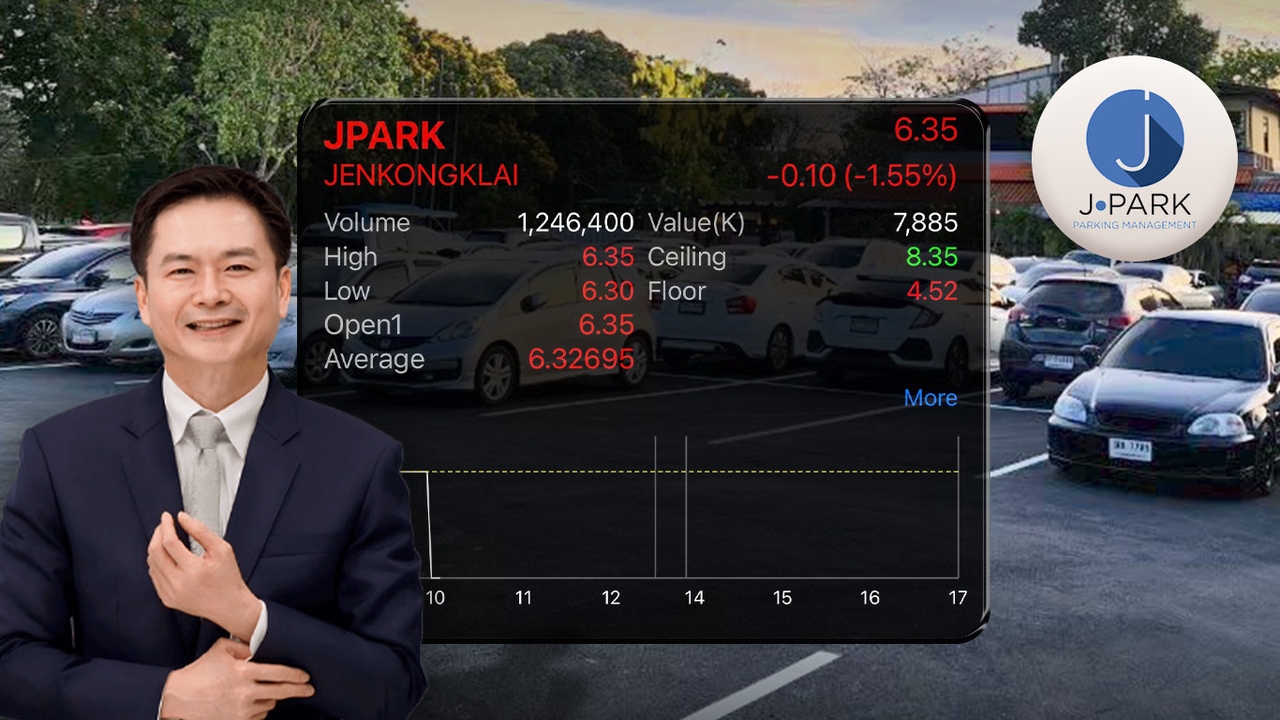Select the 12 hour mark on chart axis
This screenshot has width=1280, height=720.
tap(611, 598)
